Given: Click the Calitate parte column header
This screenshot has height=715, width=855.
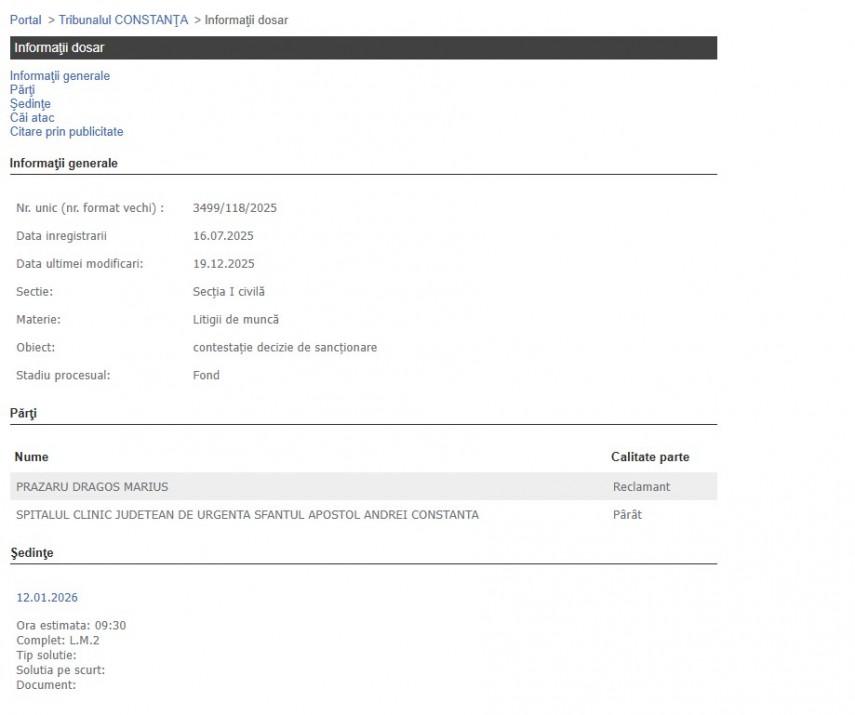Looking at the screenshot, I should (650, 457).
